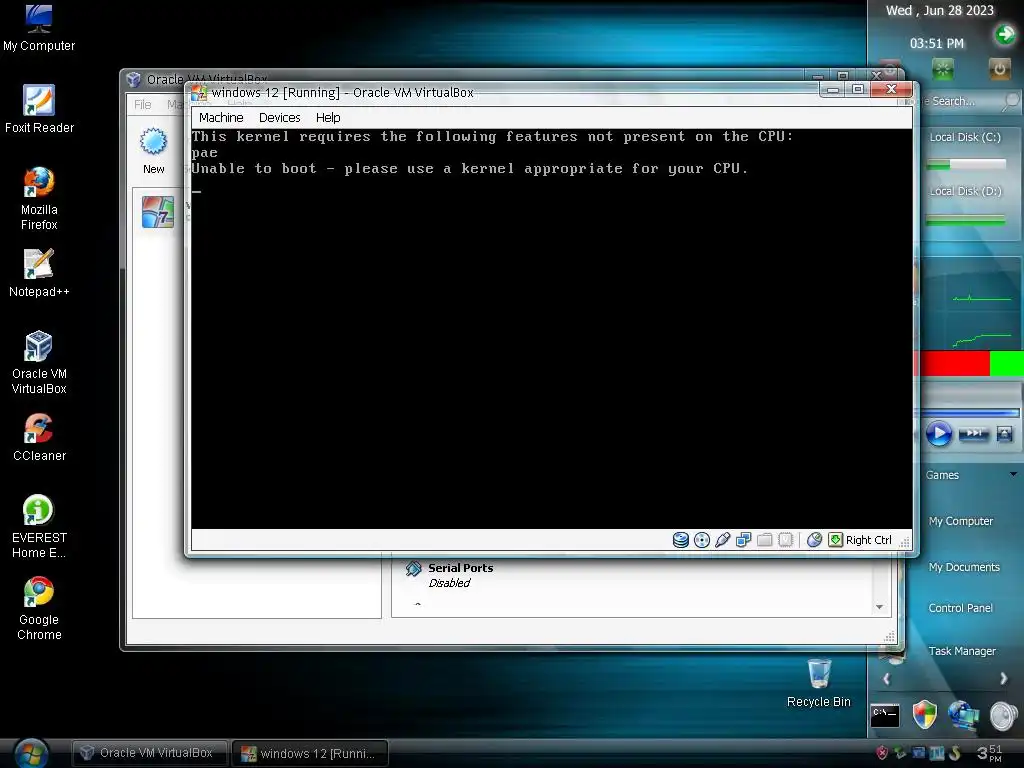Open the optical CD/DVD drive status icon
Screen dimensions: 1024x768
pyautogui.click(x=701, y=539)
